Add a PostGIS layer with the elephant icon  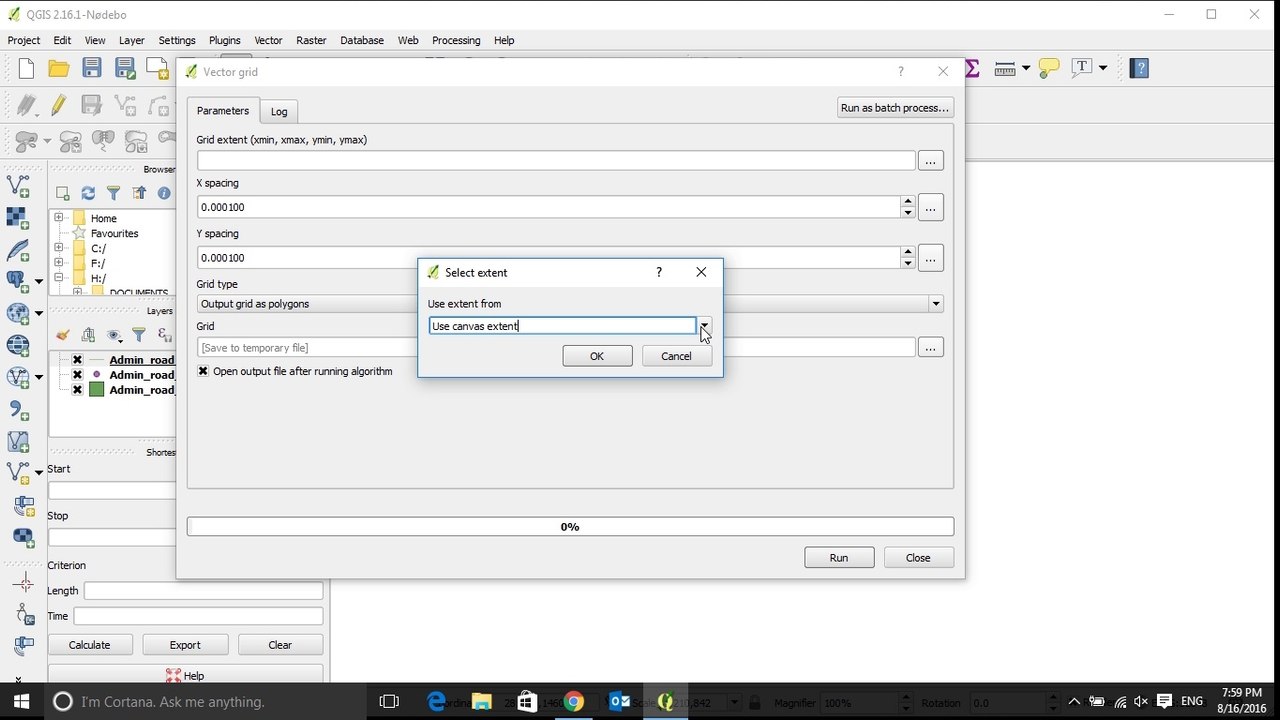pyautogui.click(x=16, y=281)
